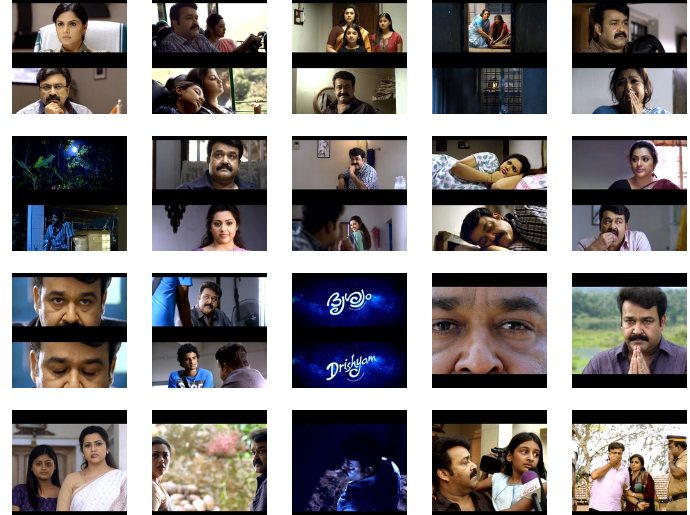Open thumbnail of two women sitting in doorway
690x515 pixels.
(x=489, y=28)
